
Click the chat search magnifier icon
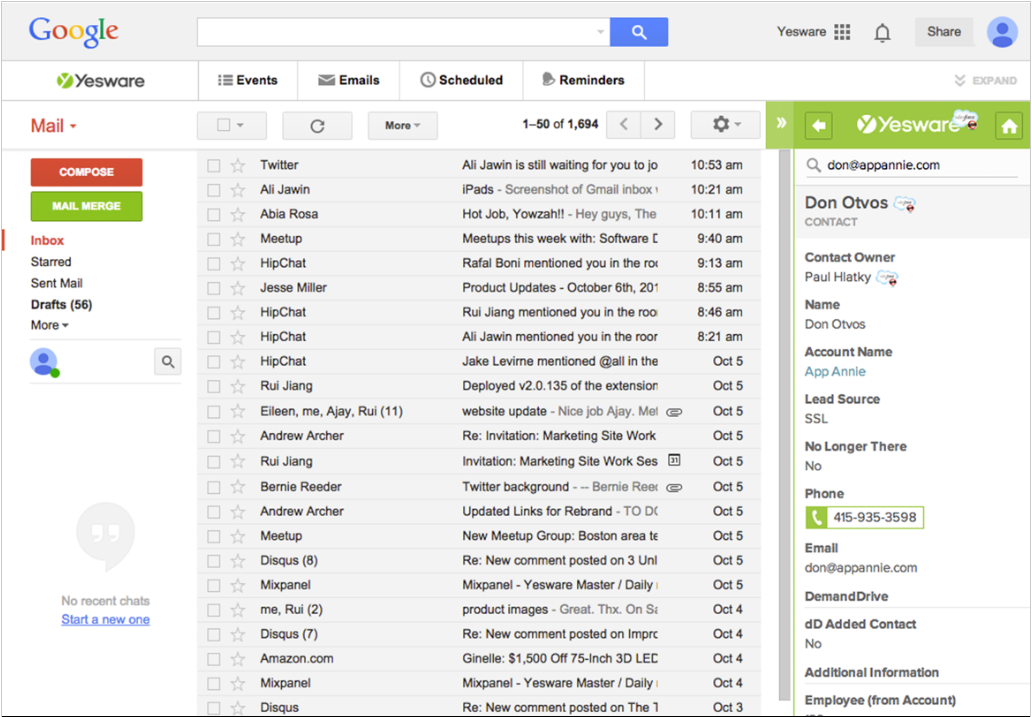point(168,362)
